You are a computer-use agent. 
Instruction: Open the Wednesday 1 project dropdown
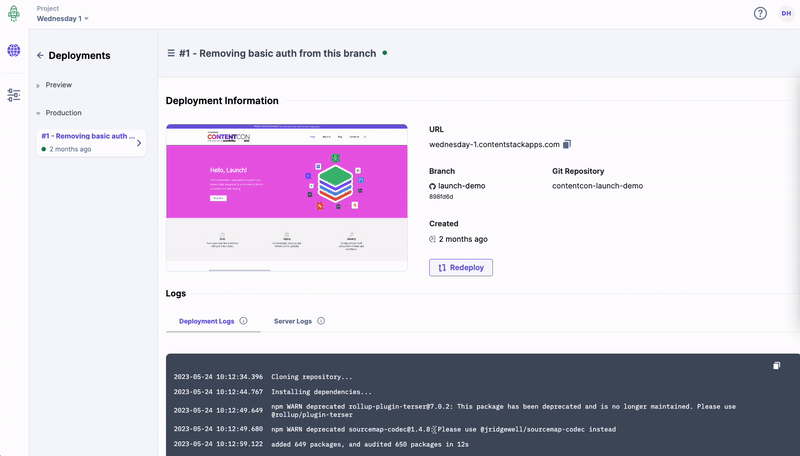63,18
